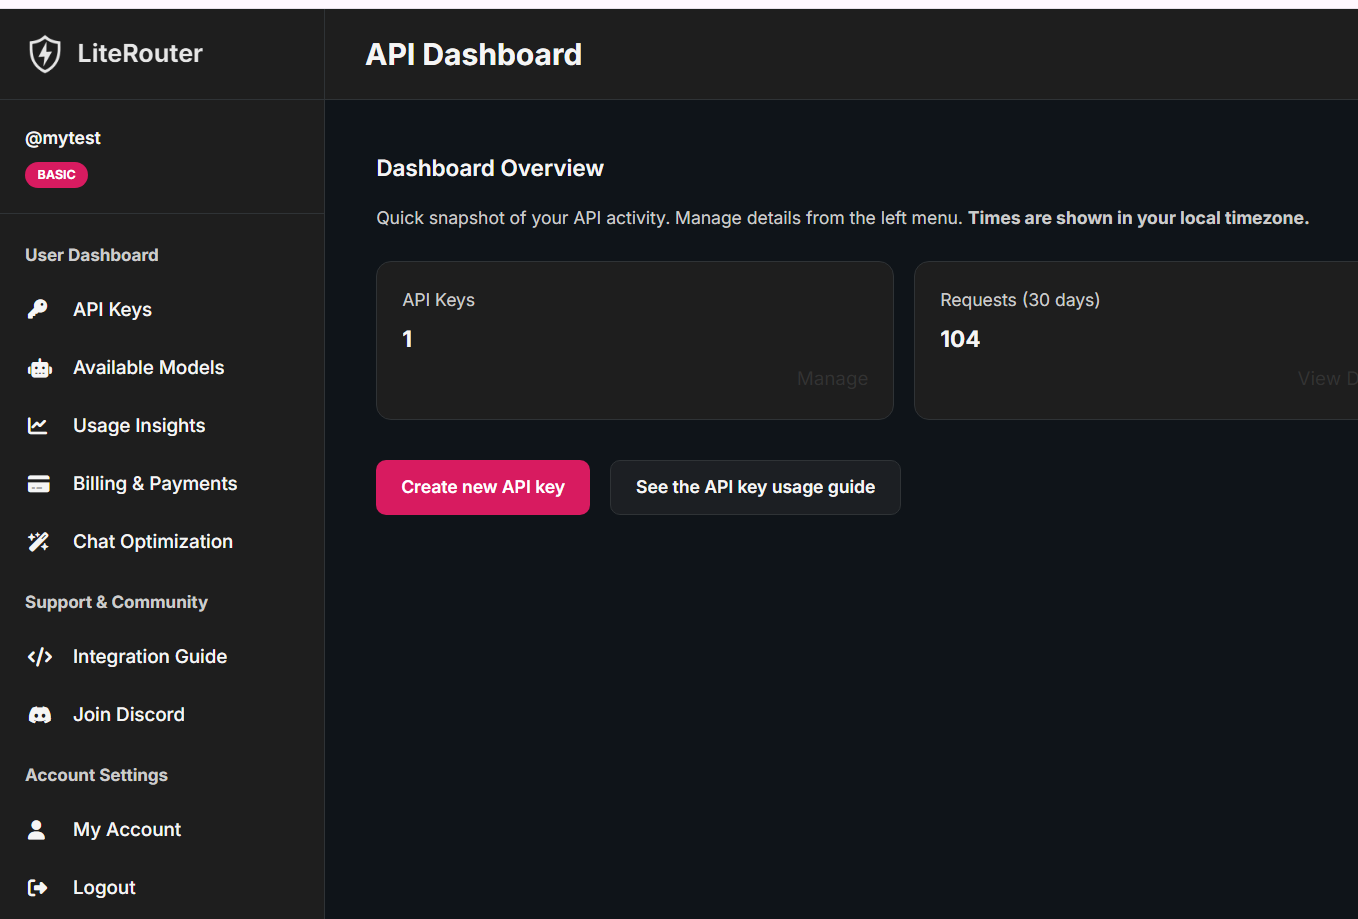1358x919 pixels.
Task: Select the API Keys key icon
Action: [37, 309]
